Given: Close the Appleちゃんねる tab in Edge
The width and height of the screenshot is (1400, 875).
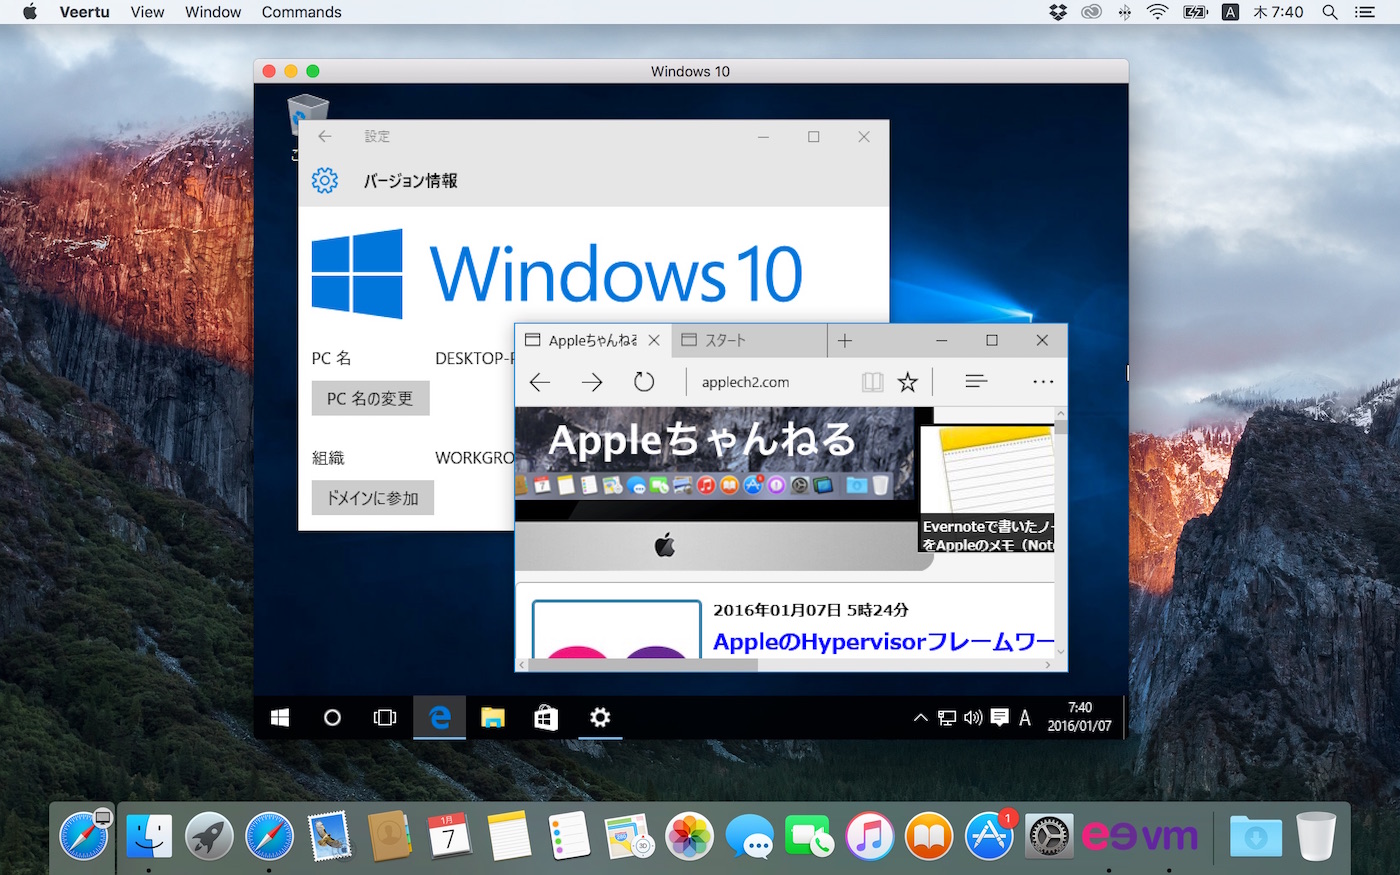Looking at the screenshot, I should tap(654, 340).
